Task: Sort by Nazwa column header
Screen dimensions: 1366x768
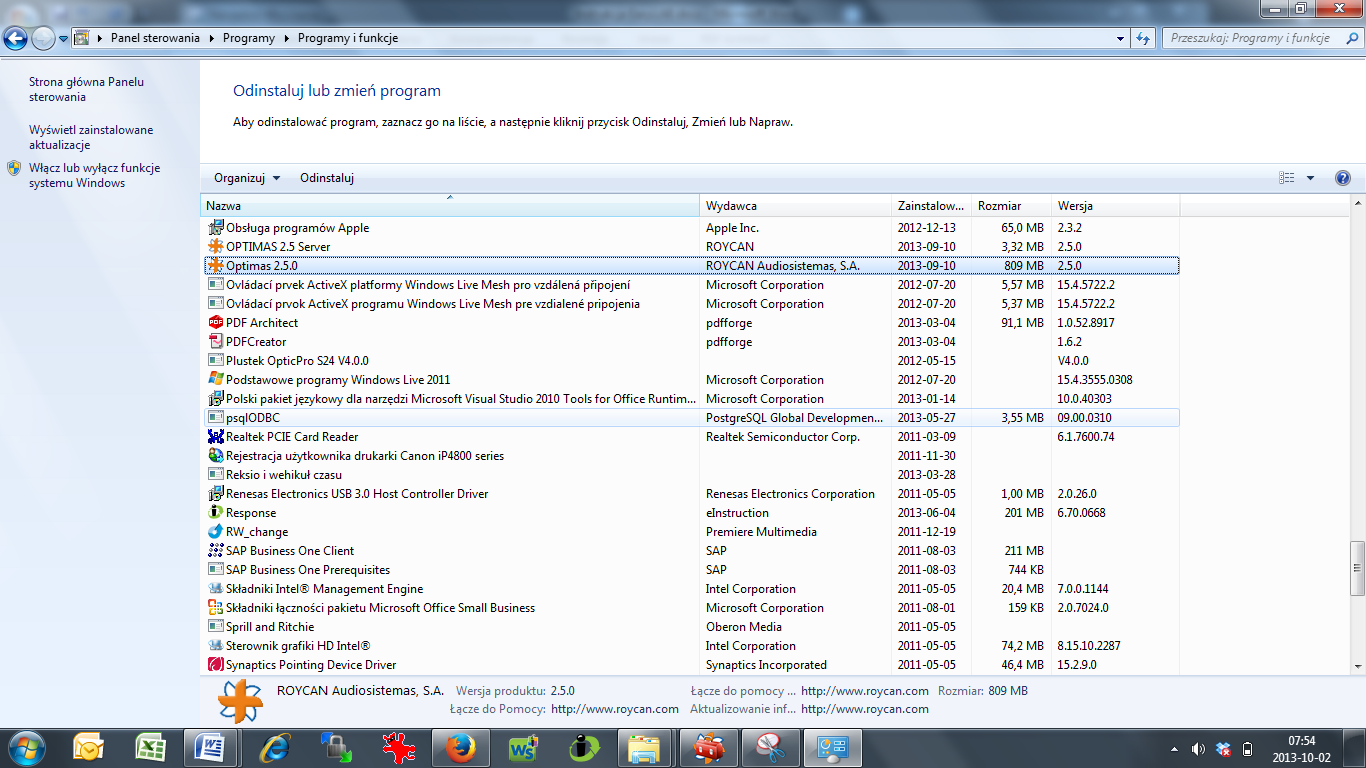Action: coord(449,205)
